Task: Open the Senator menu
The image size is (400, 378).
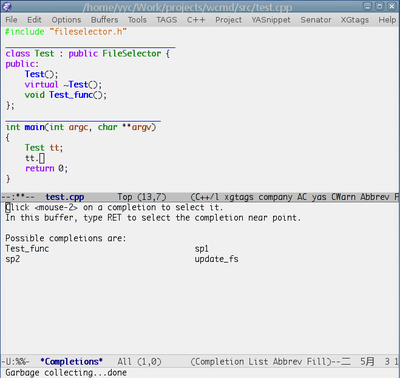Action: click(x=316, y=20)
